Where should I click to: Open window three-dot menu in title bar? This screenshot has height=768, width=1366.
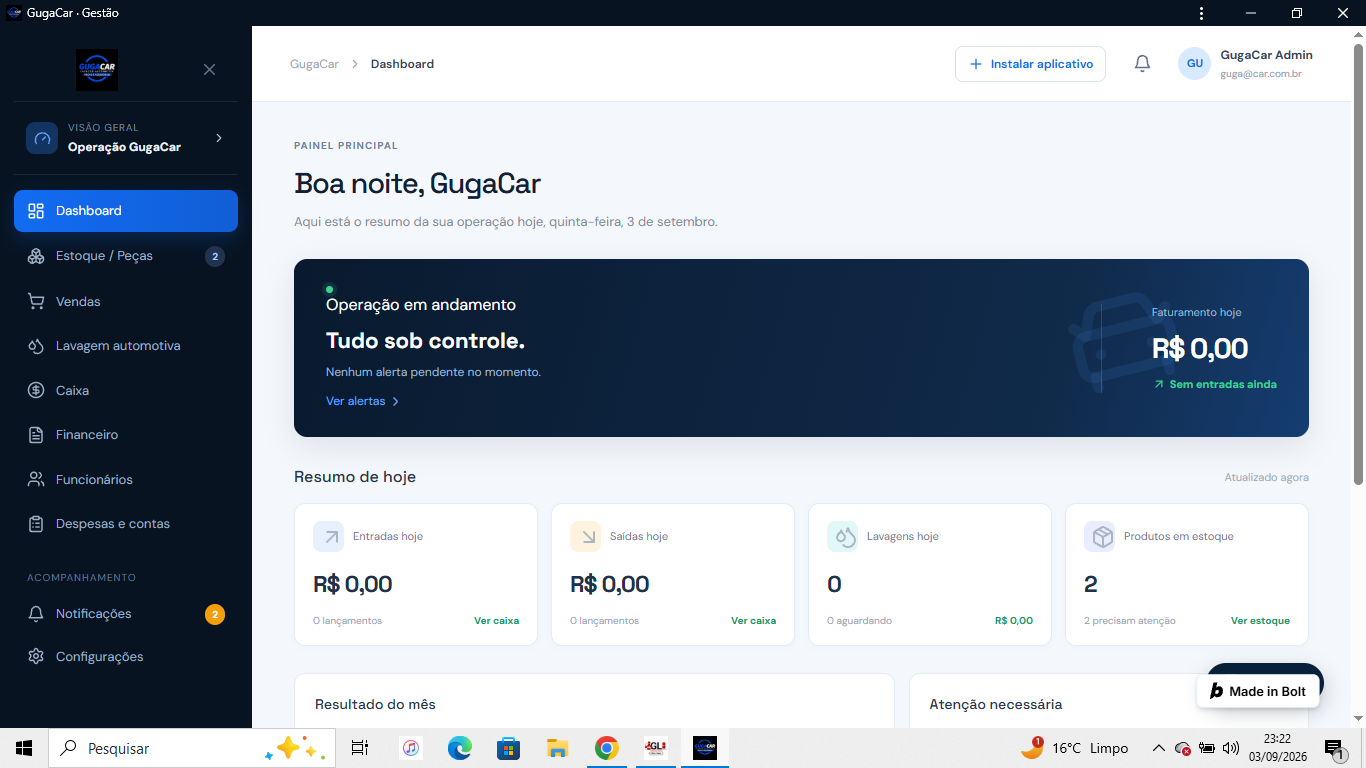(x=1201, y=13)
